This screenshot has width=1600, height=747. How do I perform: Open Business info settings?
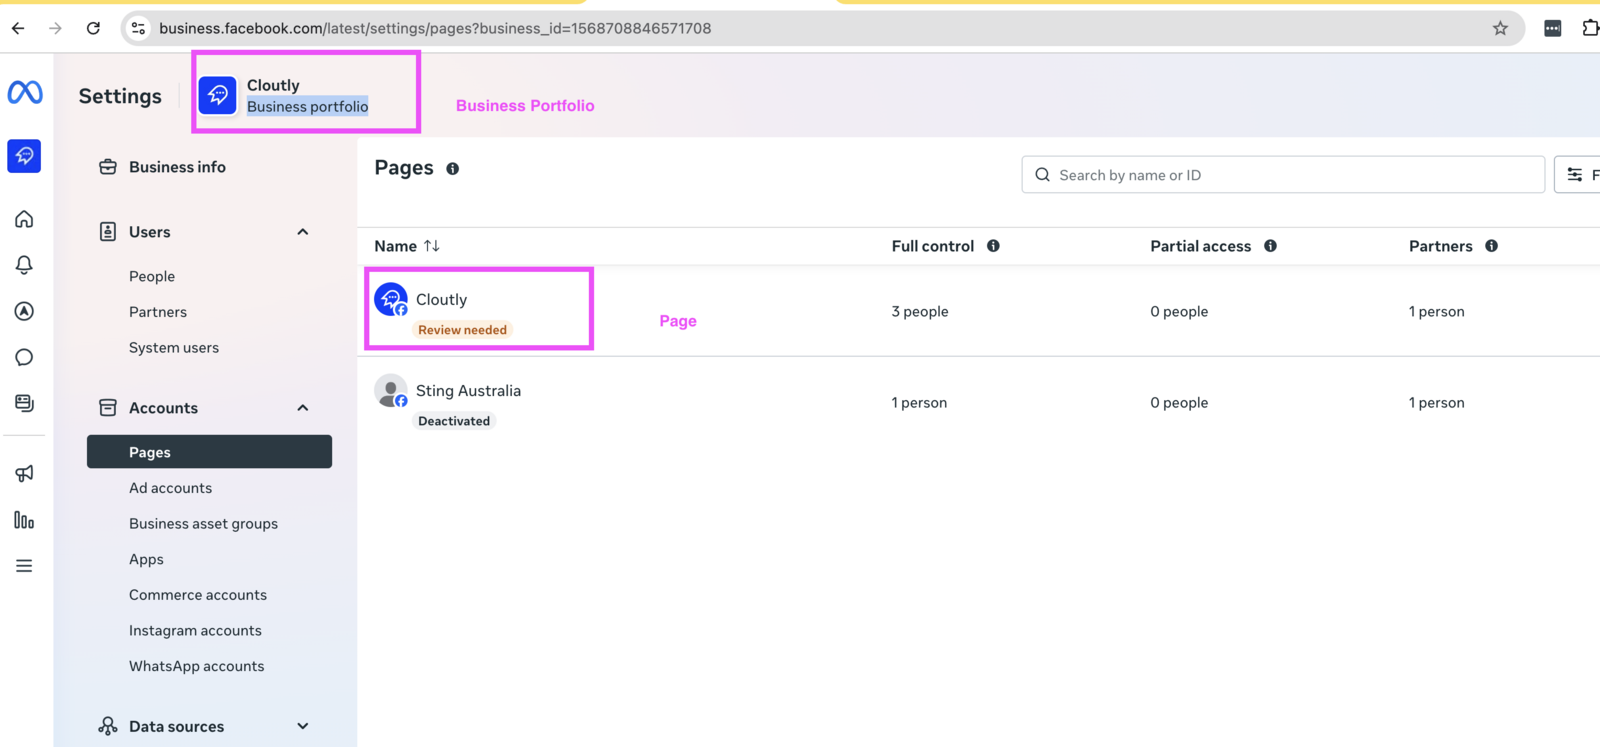coord(177,167)
